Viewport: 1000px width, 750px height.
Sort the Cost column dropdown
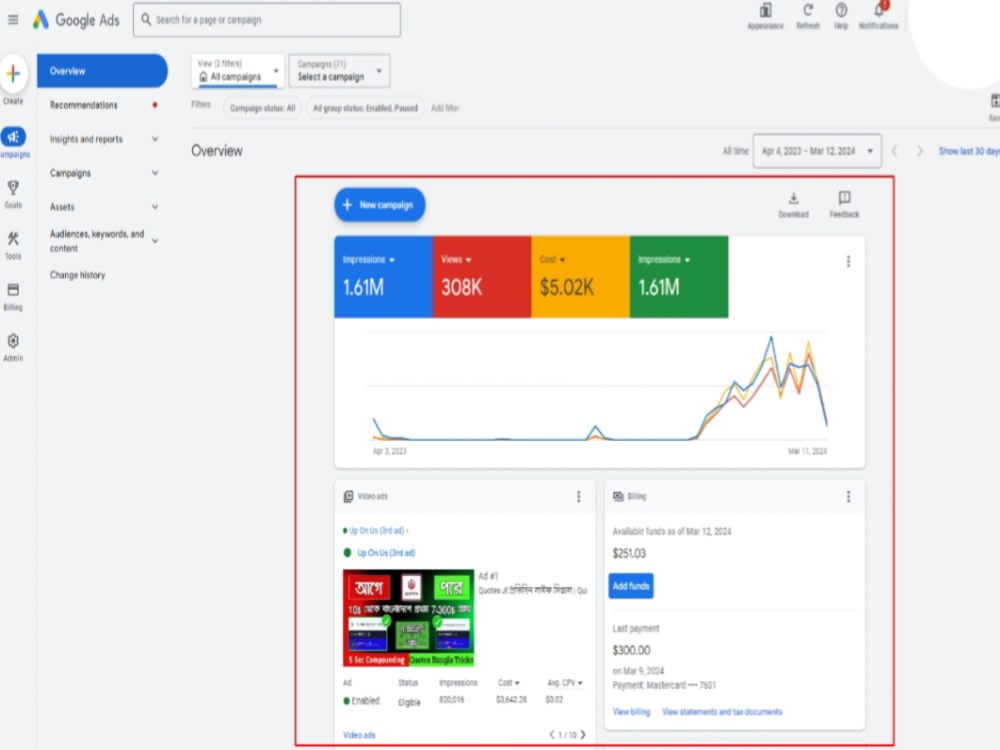[x=508, y=683]
